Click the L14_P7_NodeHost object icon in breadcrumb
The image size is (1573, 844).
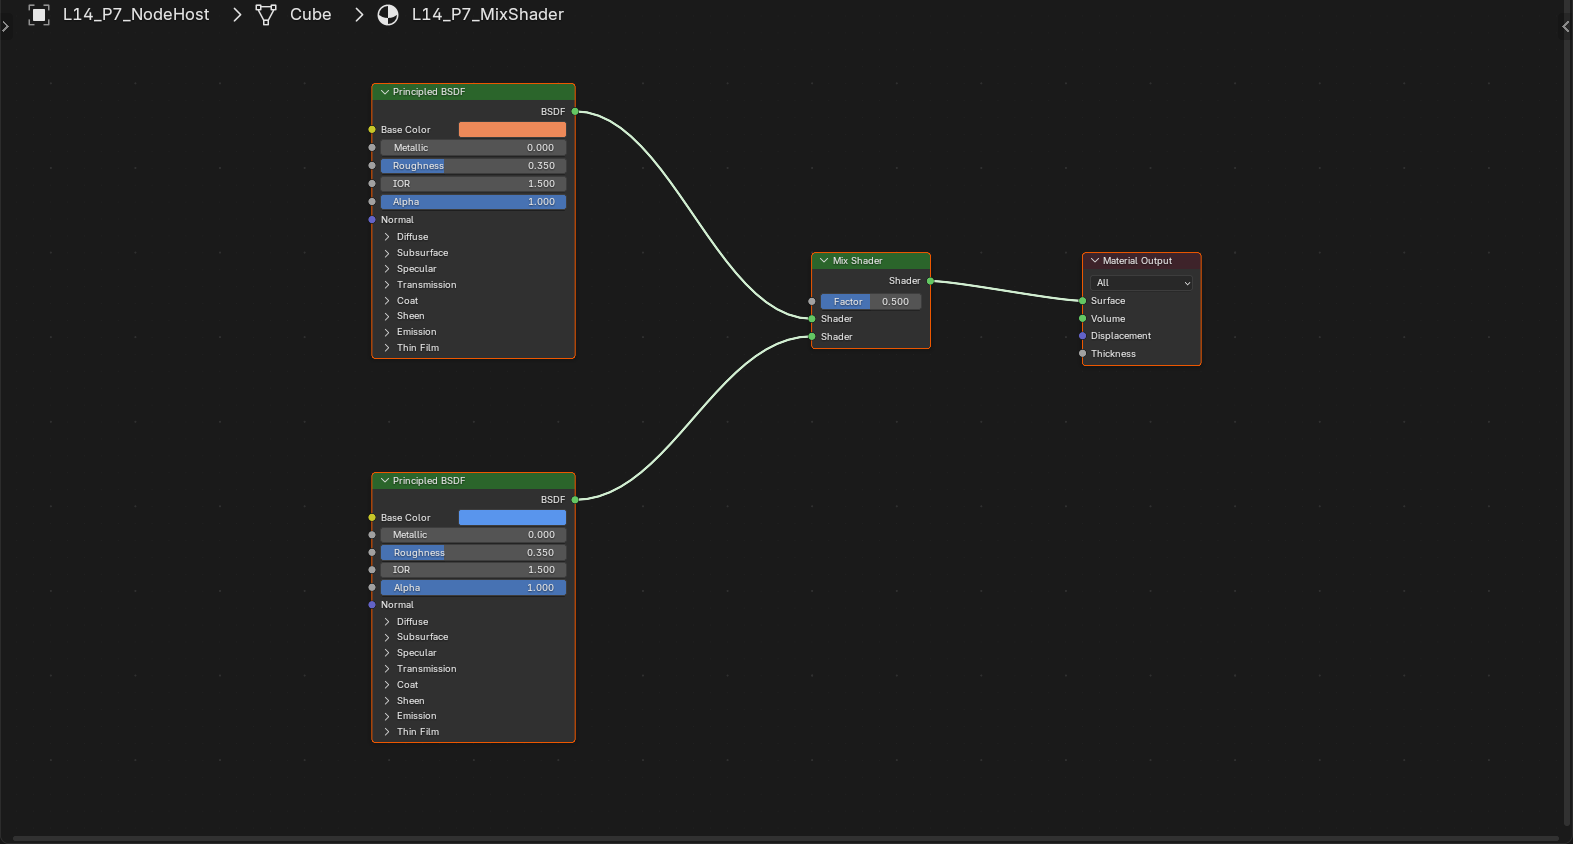coord(39,14)
